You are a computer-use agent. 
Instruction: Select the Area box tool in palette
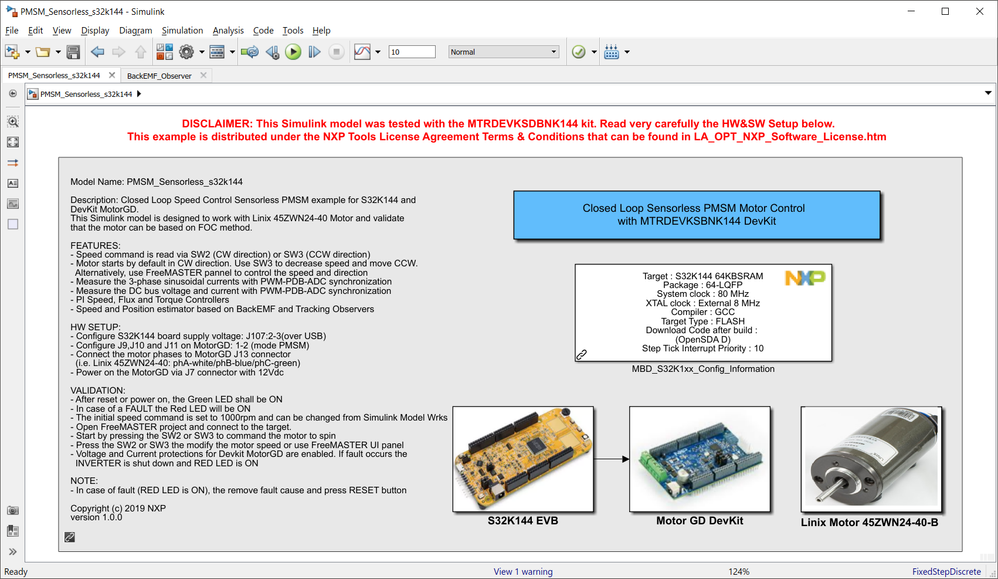(x=13, y=224)
